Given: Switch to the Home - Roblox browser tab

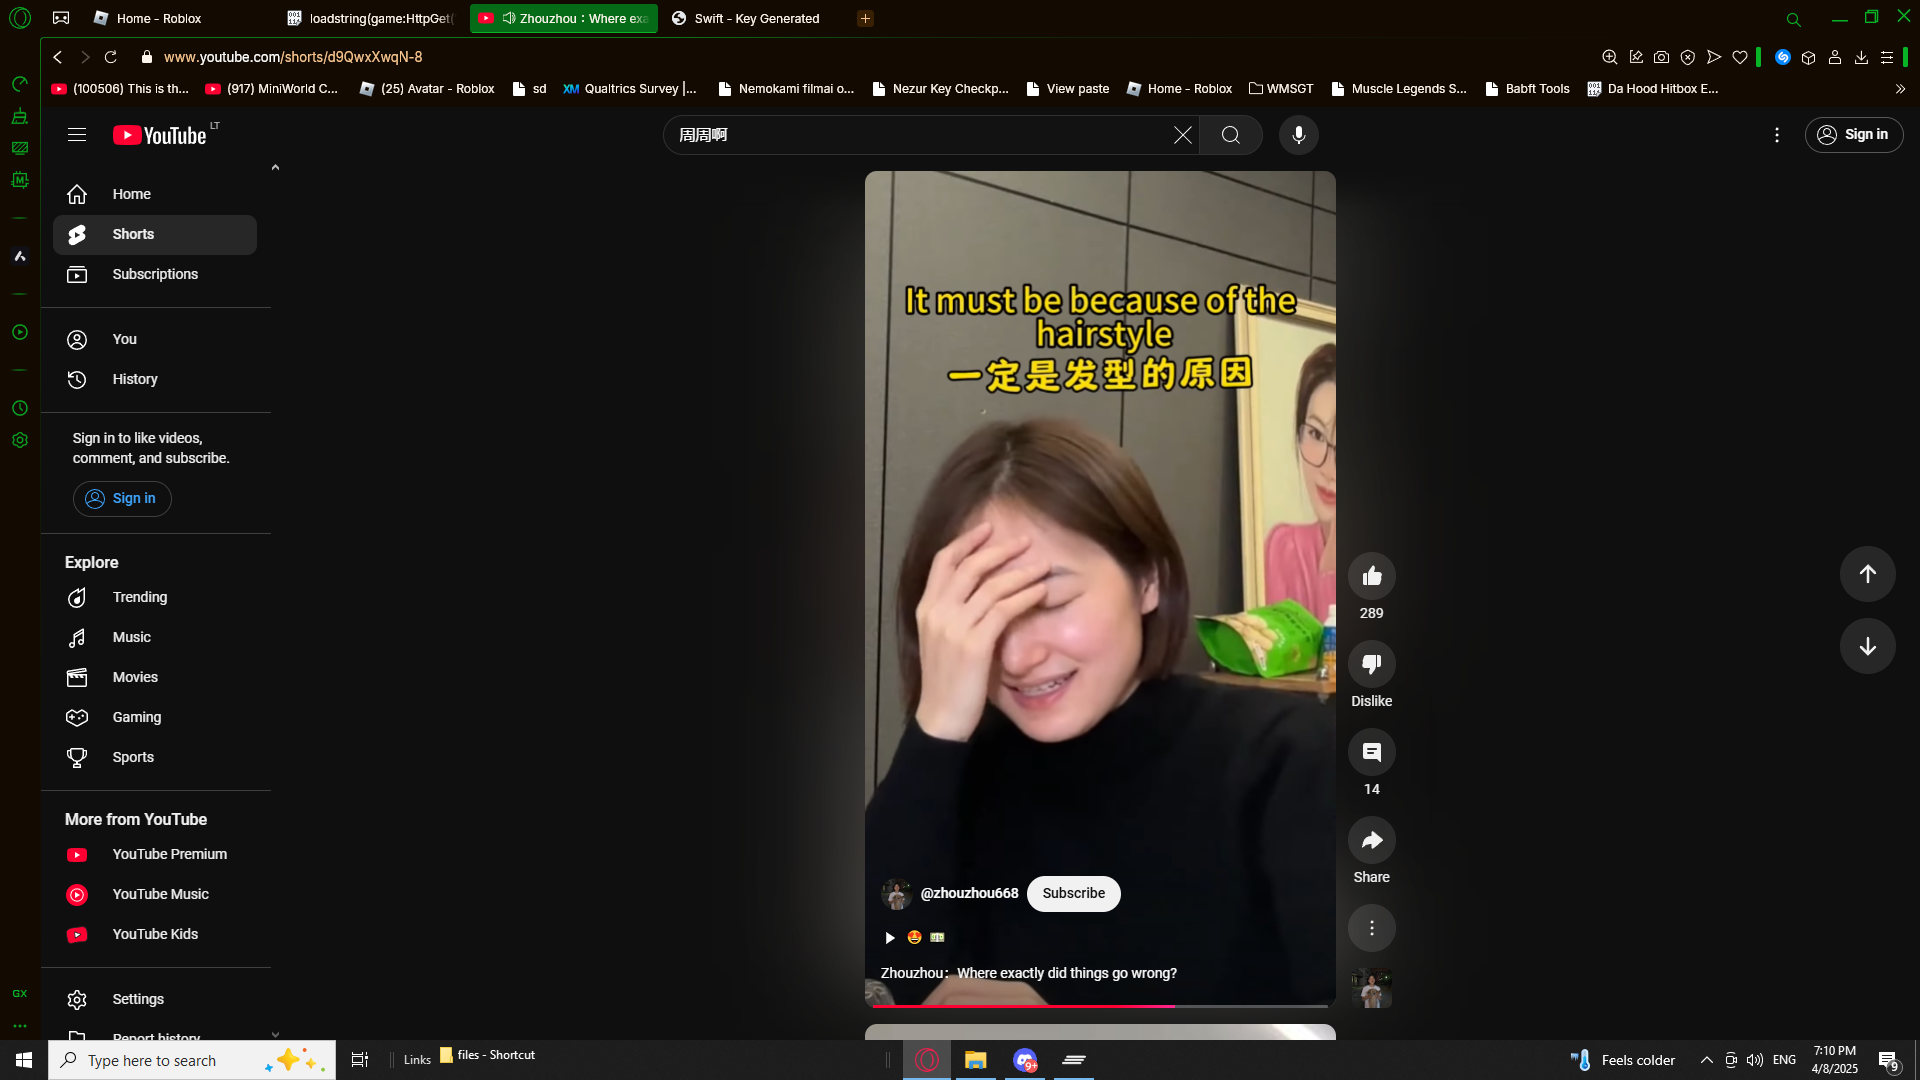Looking at the screenshot, I should (x=158, y=18).
